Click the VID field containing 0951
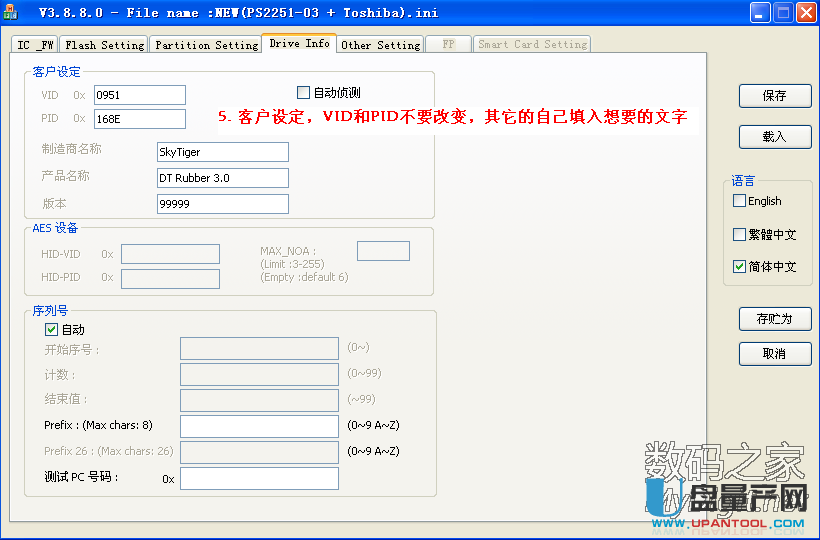 pos(140,95)
